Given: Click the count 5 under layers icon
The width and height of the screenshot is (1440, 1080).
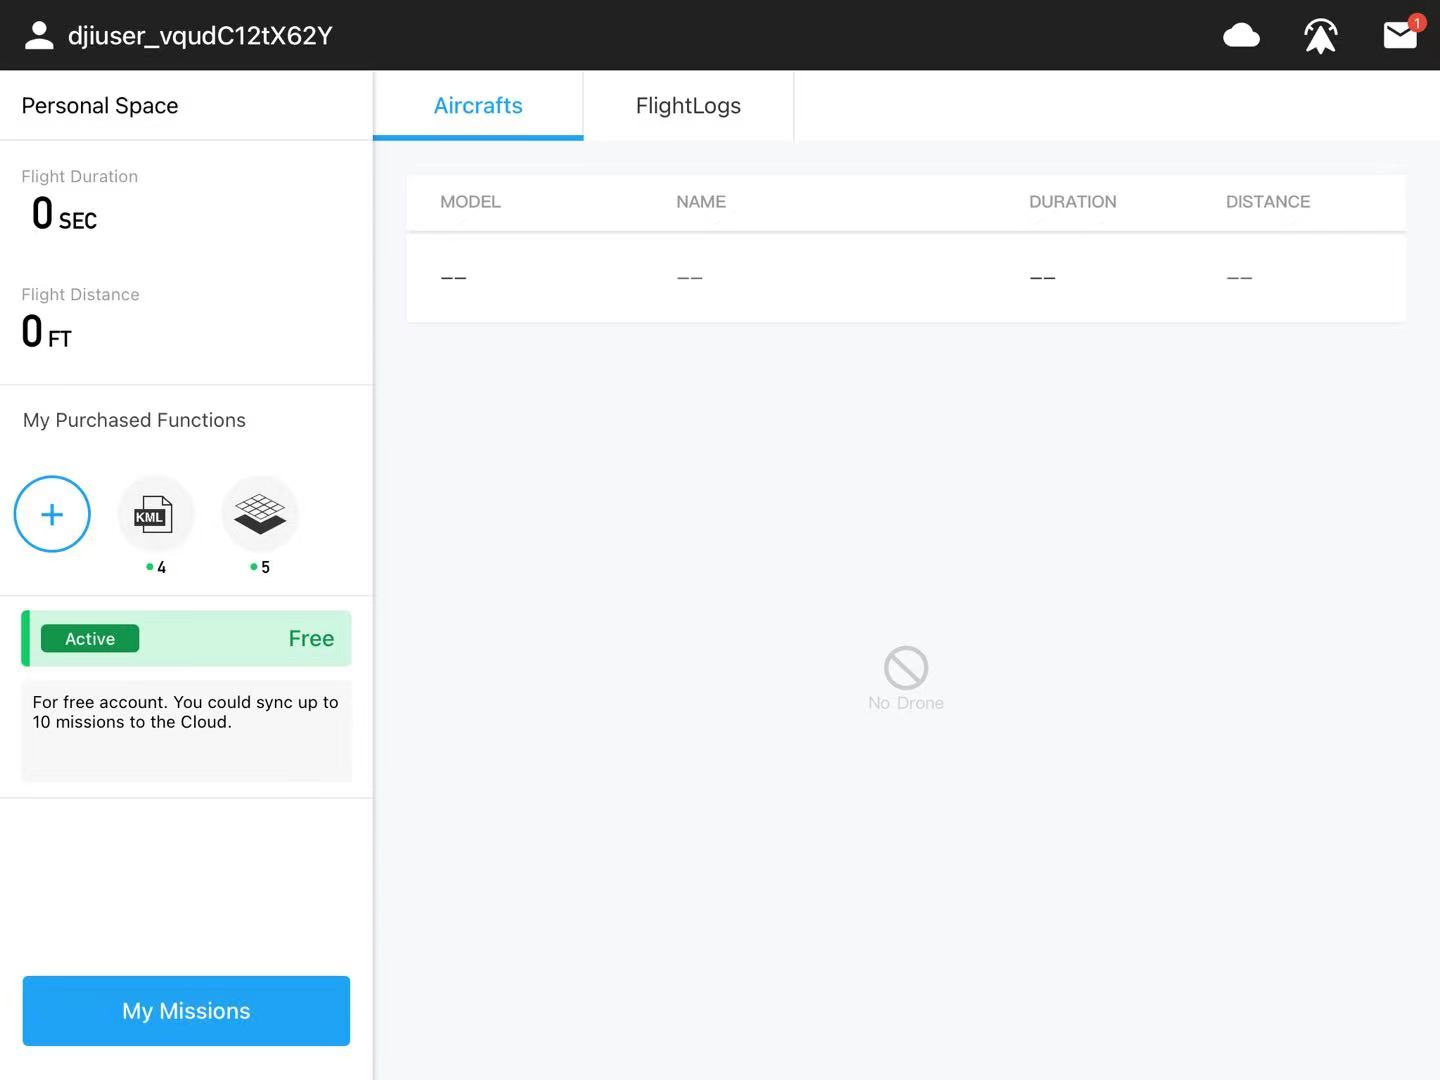Looking at the screenshot, I should pyautogui.click(x=265, y=568).
